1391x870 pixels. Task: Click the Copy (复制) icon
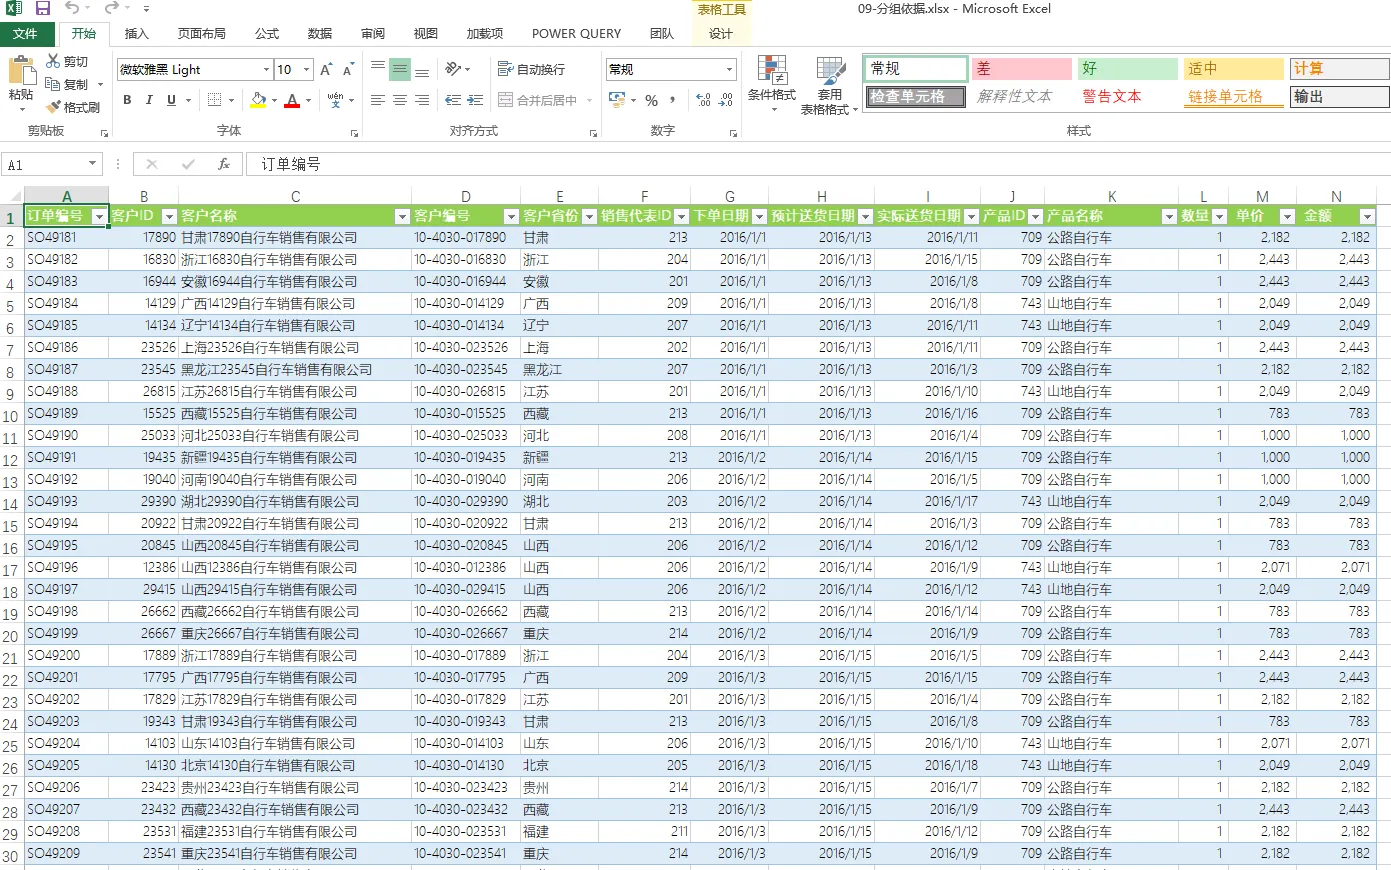point(53,84)
